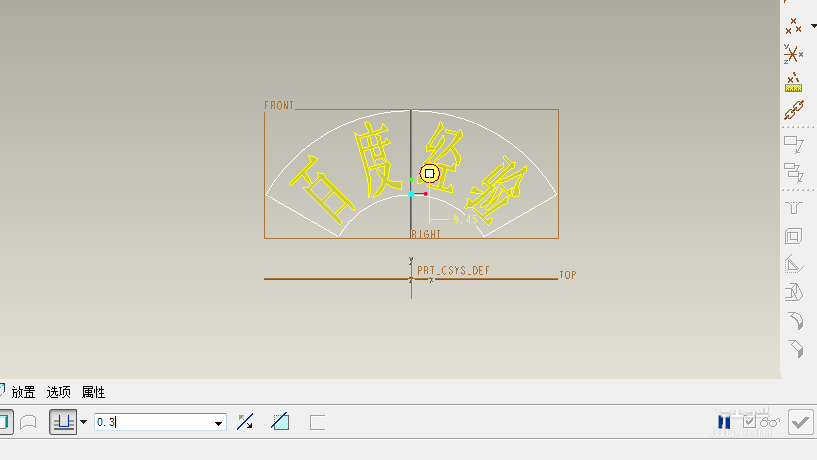Flip the extrude depth direction

(245, 422)
